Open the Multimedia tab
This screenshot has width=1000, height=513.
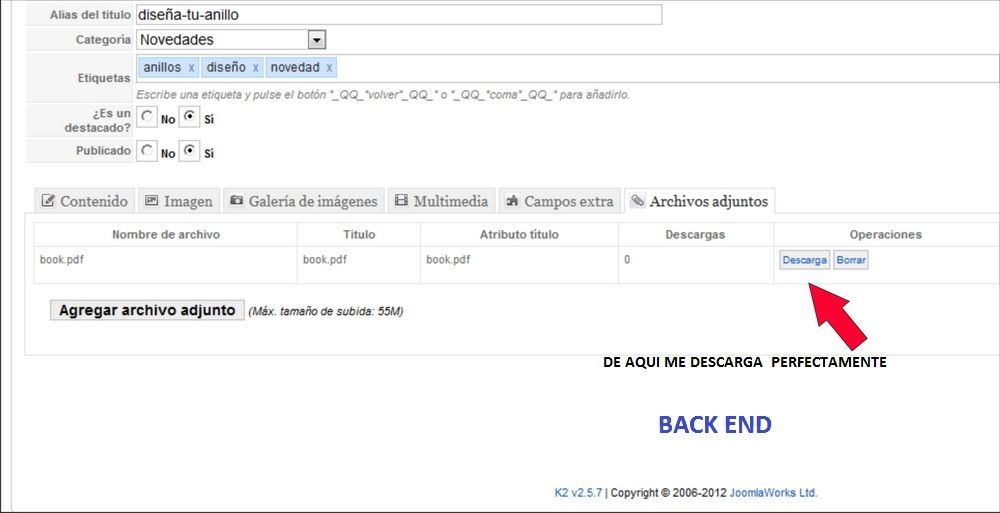[442, 201]
